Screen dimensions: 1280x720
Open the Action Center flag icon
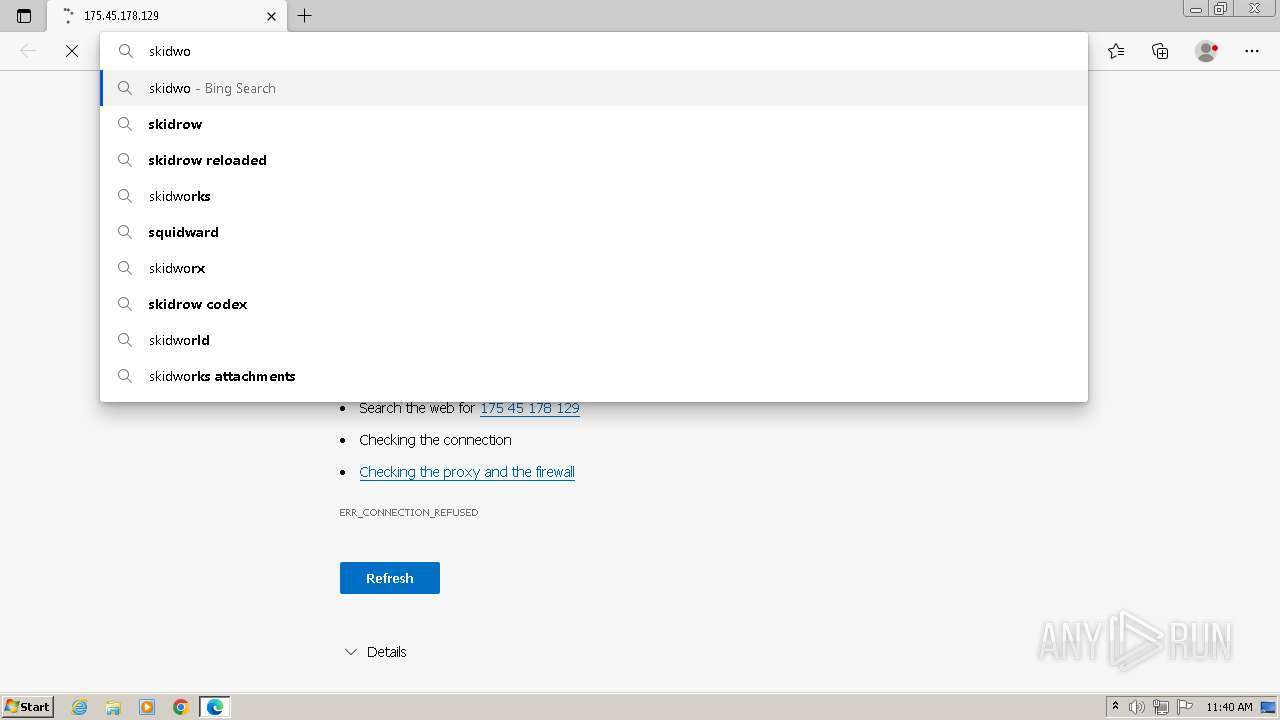(x=1185, y=707)
